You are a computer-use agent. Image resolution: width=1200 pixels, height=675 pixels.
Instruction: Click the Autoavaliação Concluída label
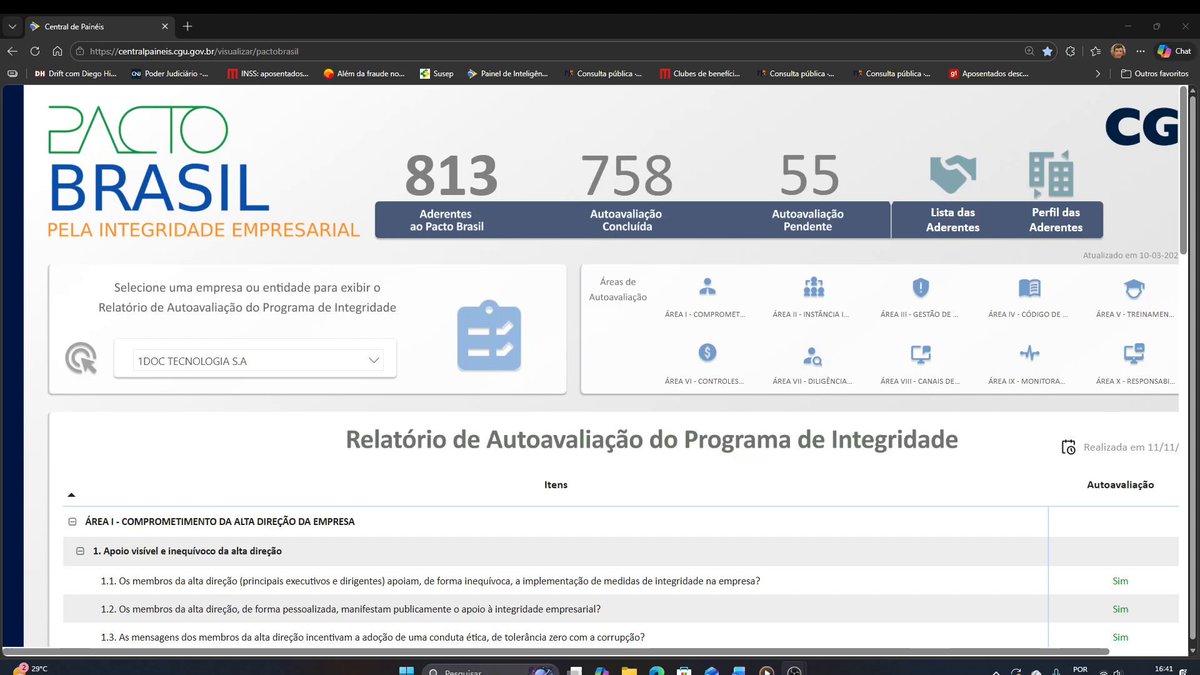point(626,220)
